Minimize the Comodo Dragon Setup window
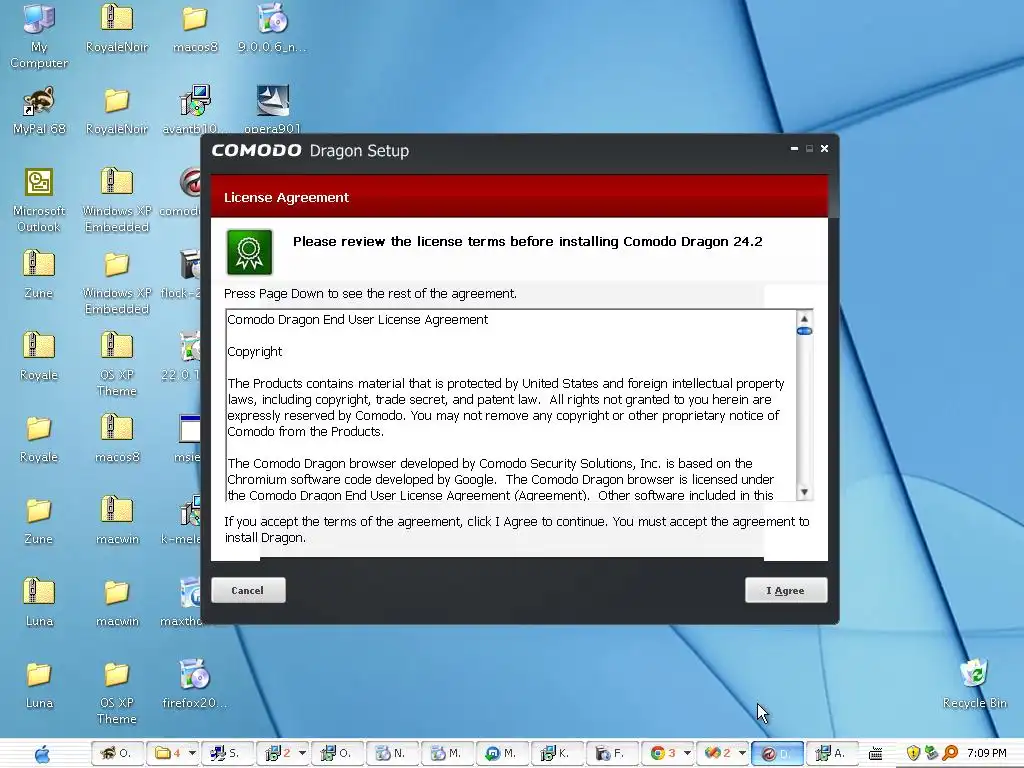This screenshot has height=768, width=1024. 794,149
